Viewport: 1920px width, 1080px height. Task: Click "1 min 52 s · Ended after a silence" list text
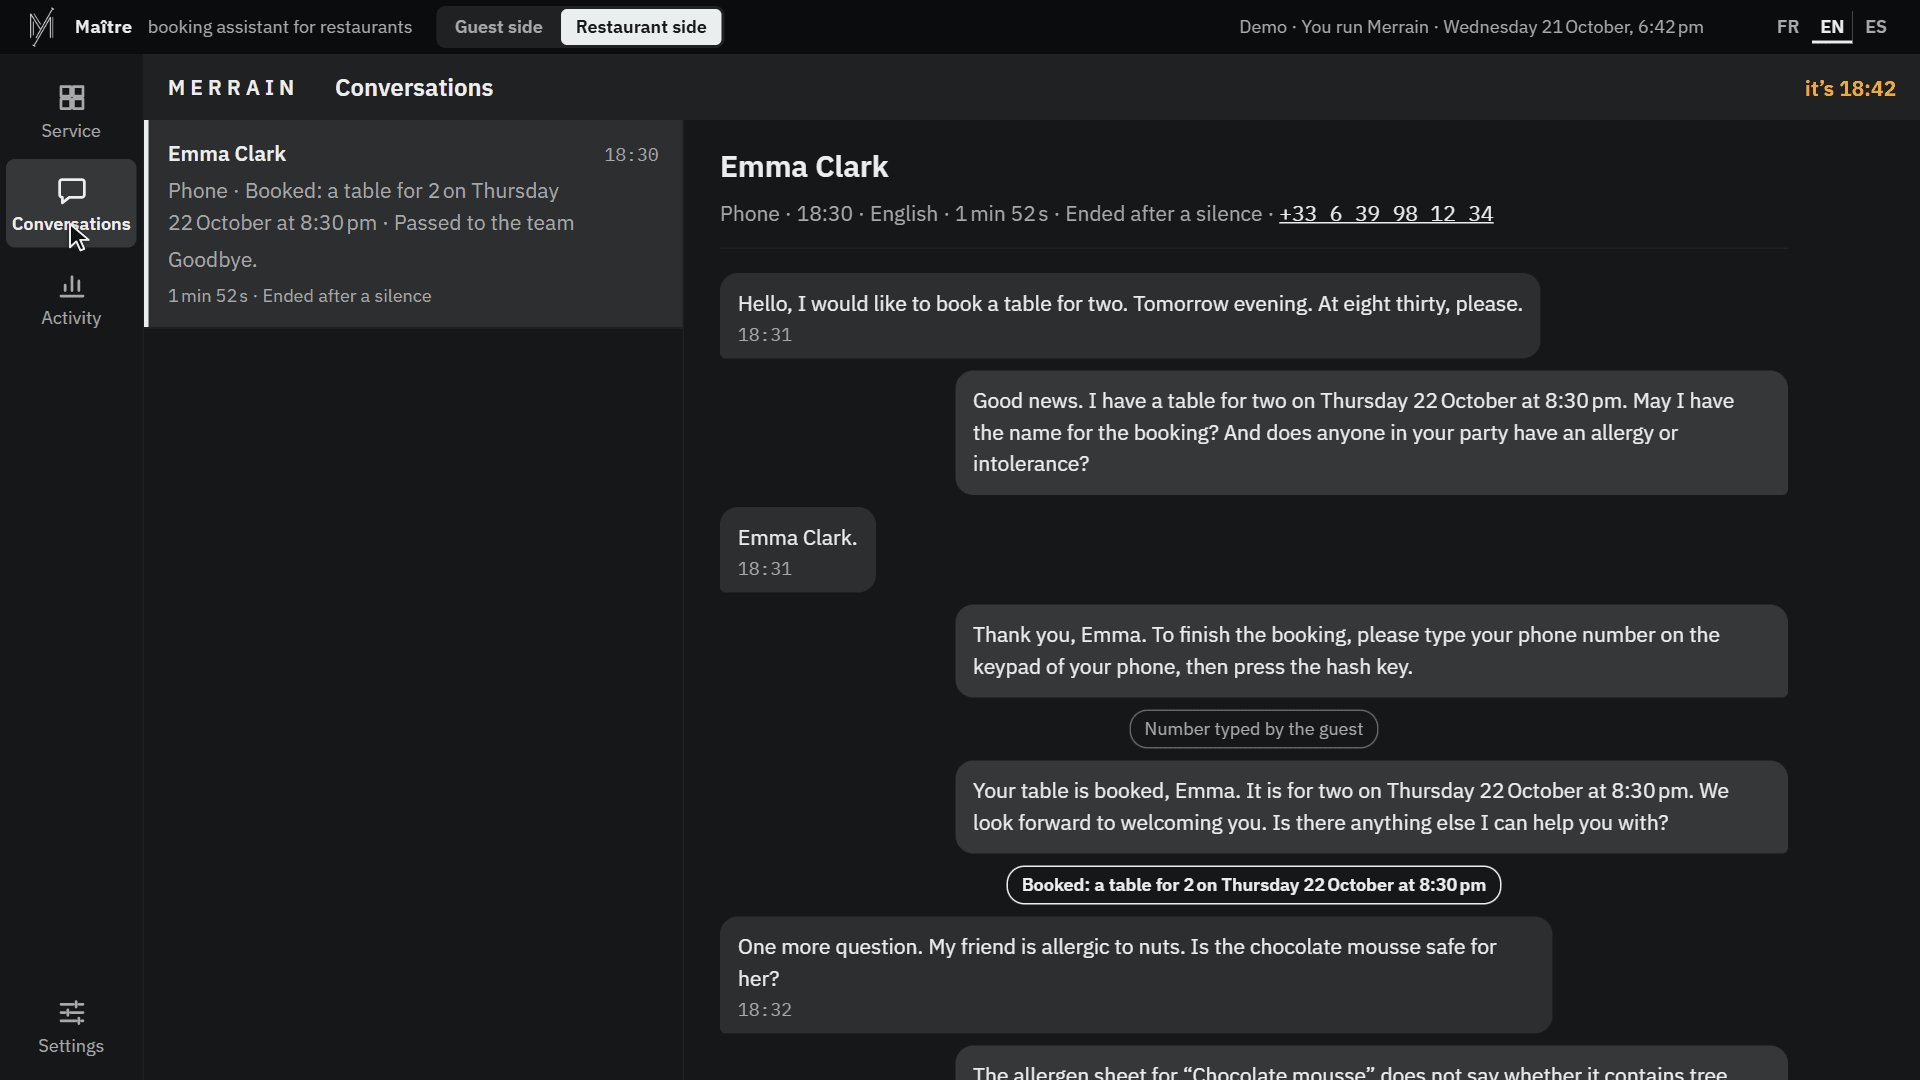300,296
